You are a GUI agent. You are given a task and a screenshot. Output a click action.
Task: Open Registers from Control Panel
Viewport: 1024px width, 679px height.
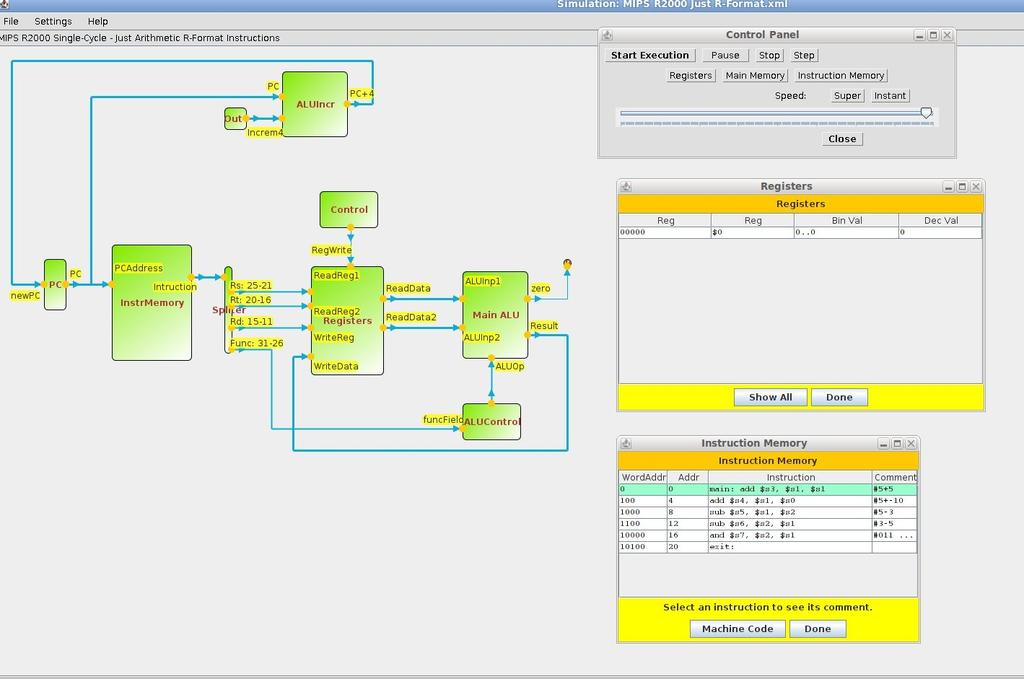click(x=690, y=76)
